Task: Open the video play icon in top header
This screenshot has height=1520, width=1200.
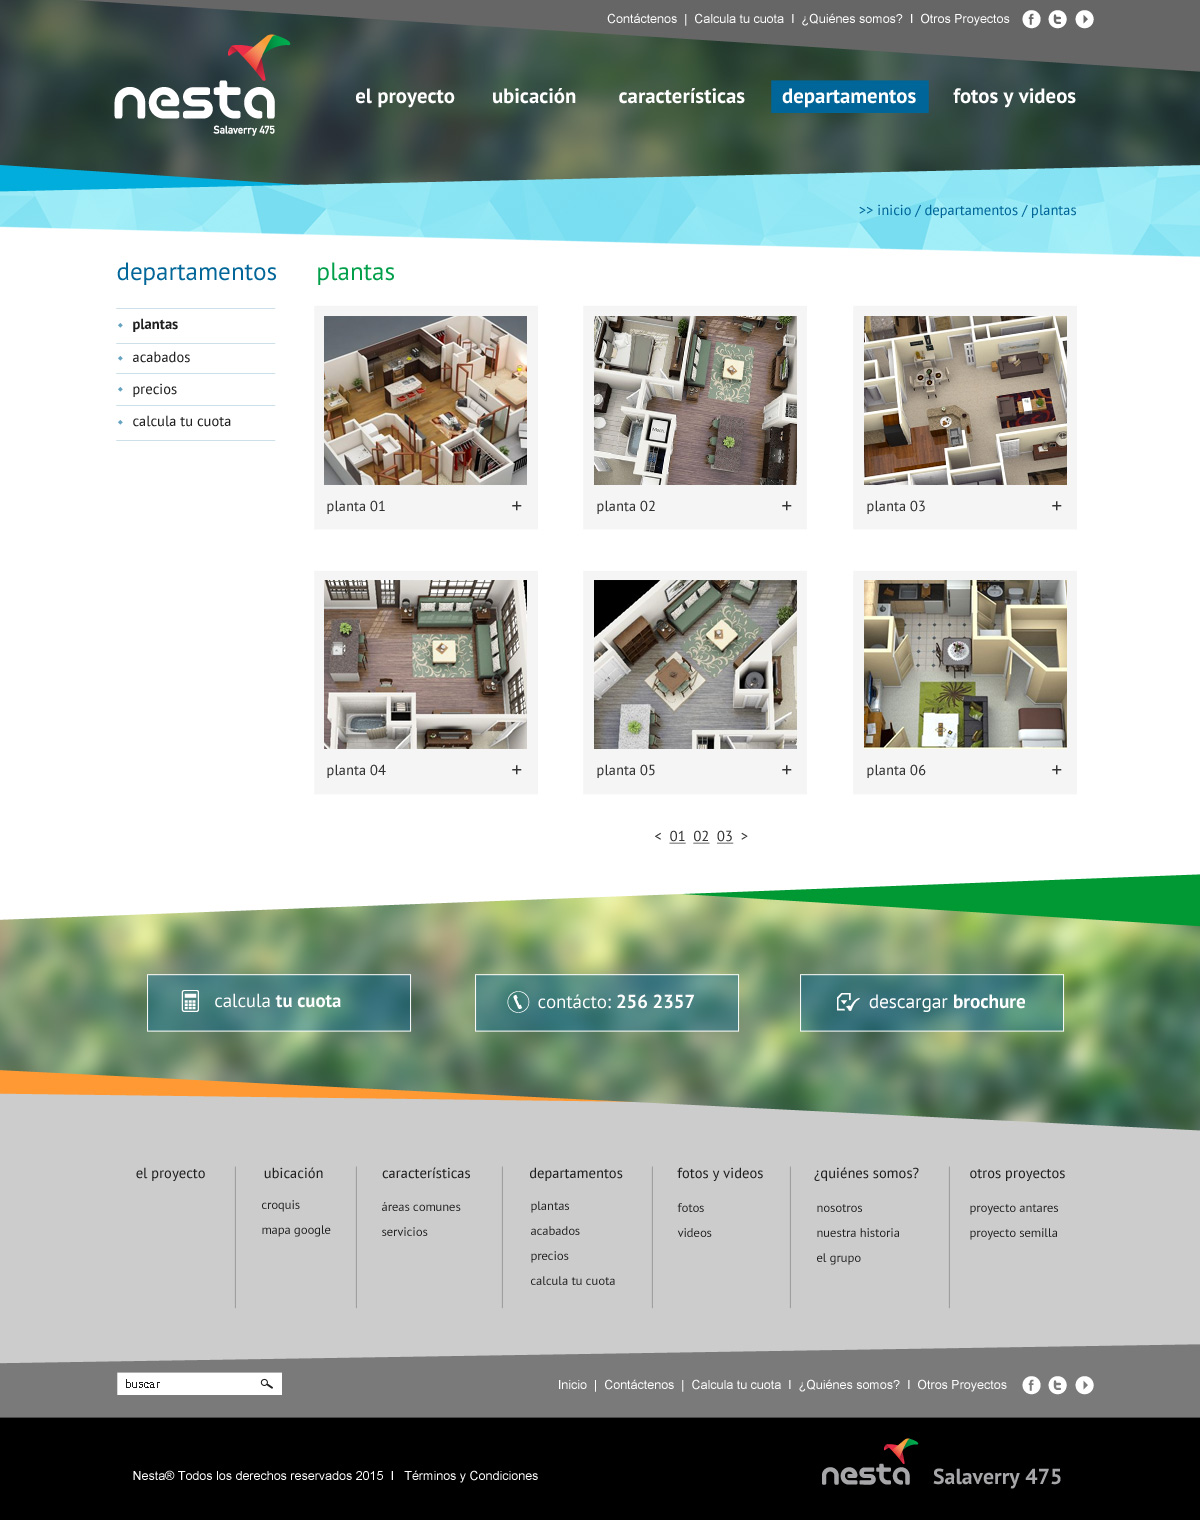Action: (x=1084, y=19)
